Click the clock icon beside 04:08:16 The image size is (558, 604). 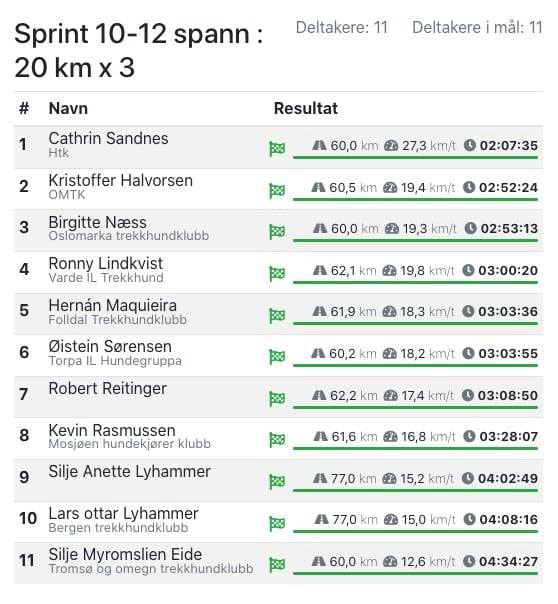(469, 519)
